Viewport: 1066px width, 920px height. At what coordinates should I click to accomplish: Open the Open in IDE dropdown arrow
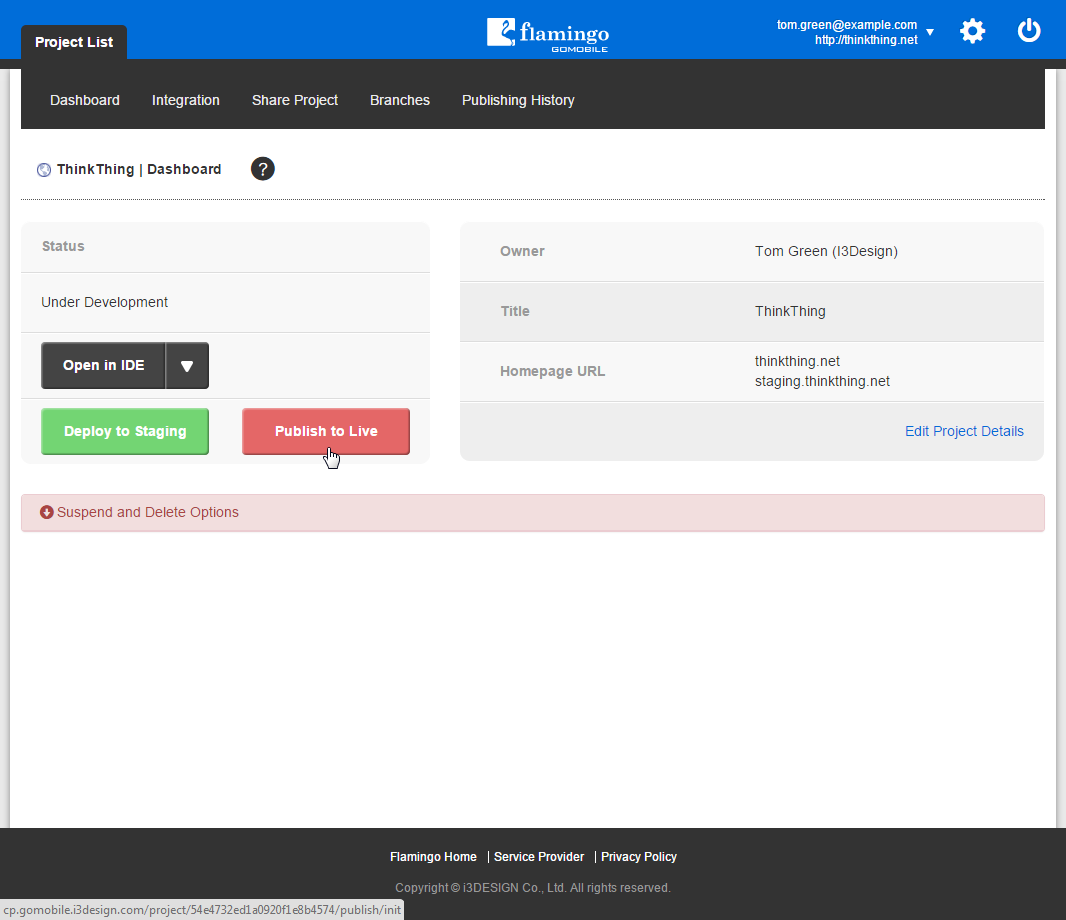point(187,366)
